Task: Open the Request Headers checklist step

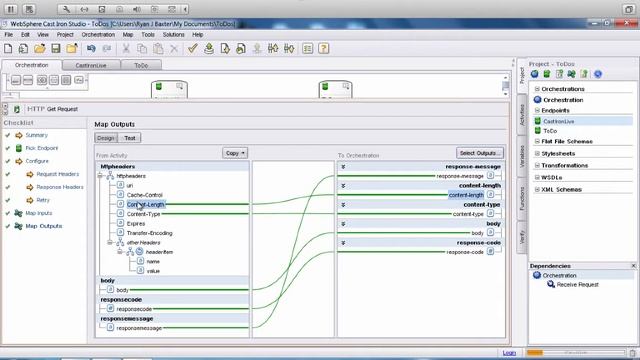Action: tap(58, 174)
